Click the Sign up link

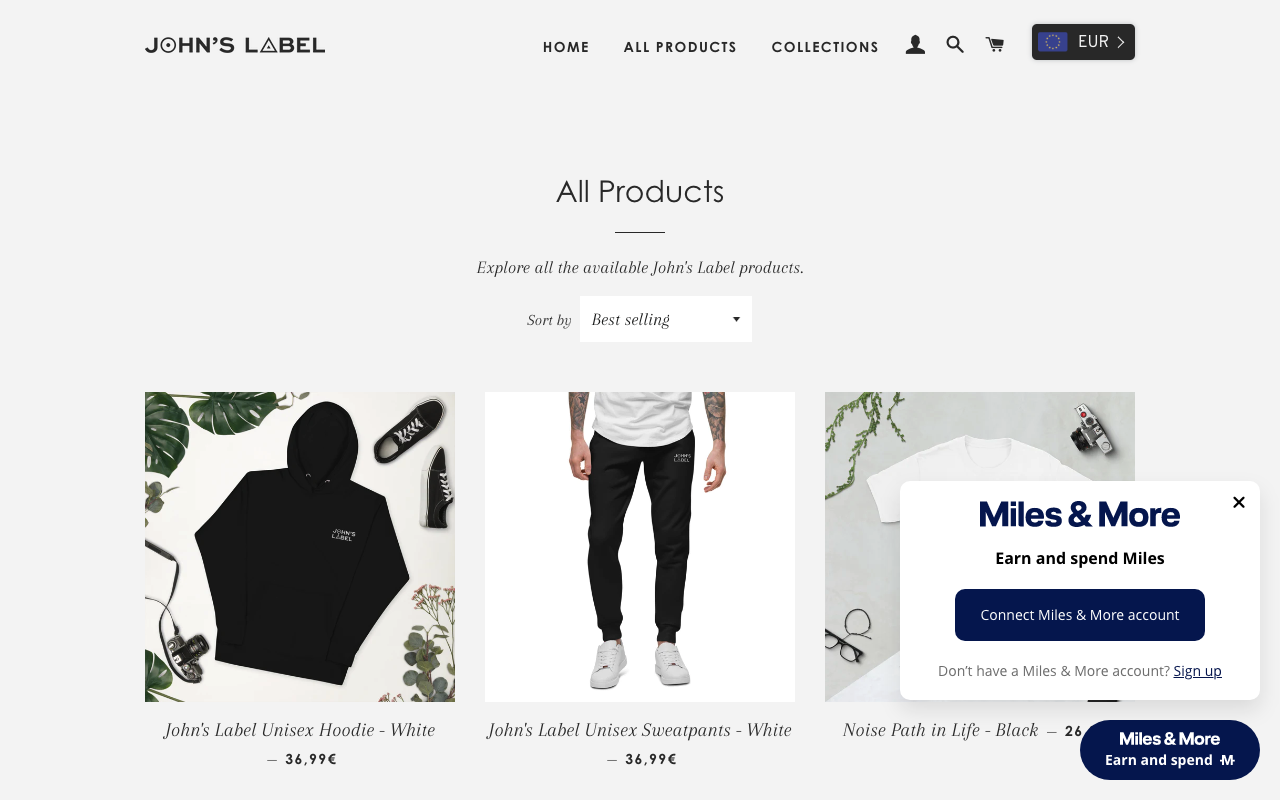(1197, 671)
